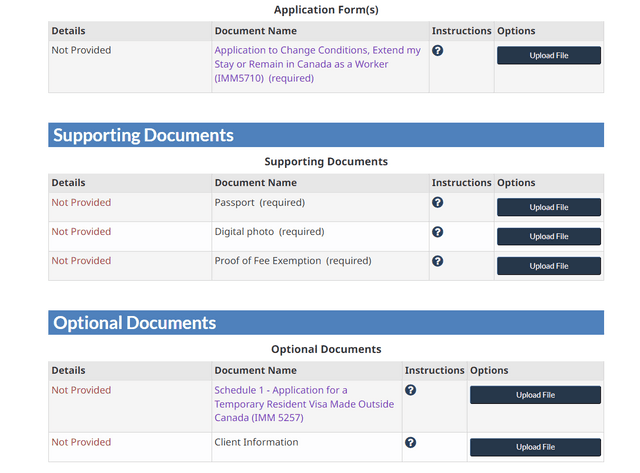Upload file for Passport document
The height and width of the screenshot is (473, 640).
pyautogui.click(x=549, y=207)
